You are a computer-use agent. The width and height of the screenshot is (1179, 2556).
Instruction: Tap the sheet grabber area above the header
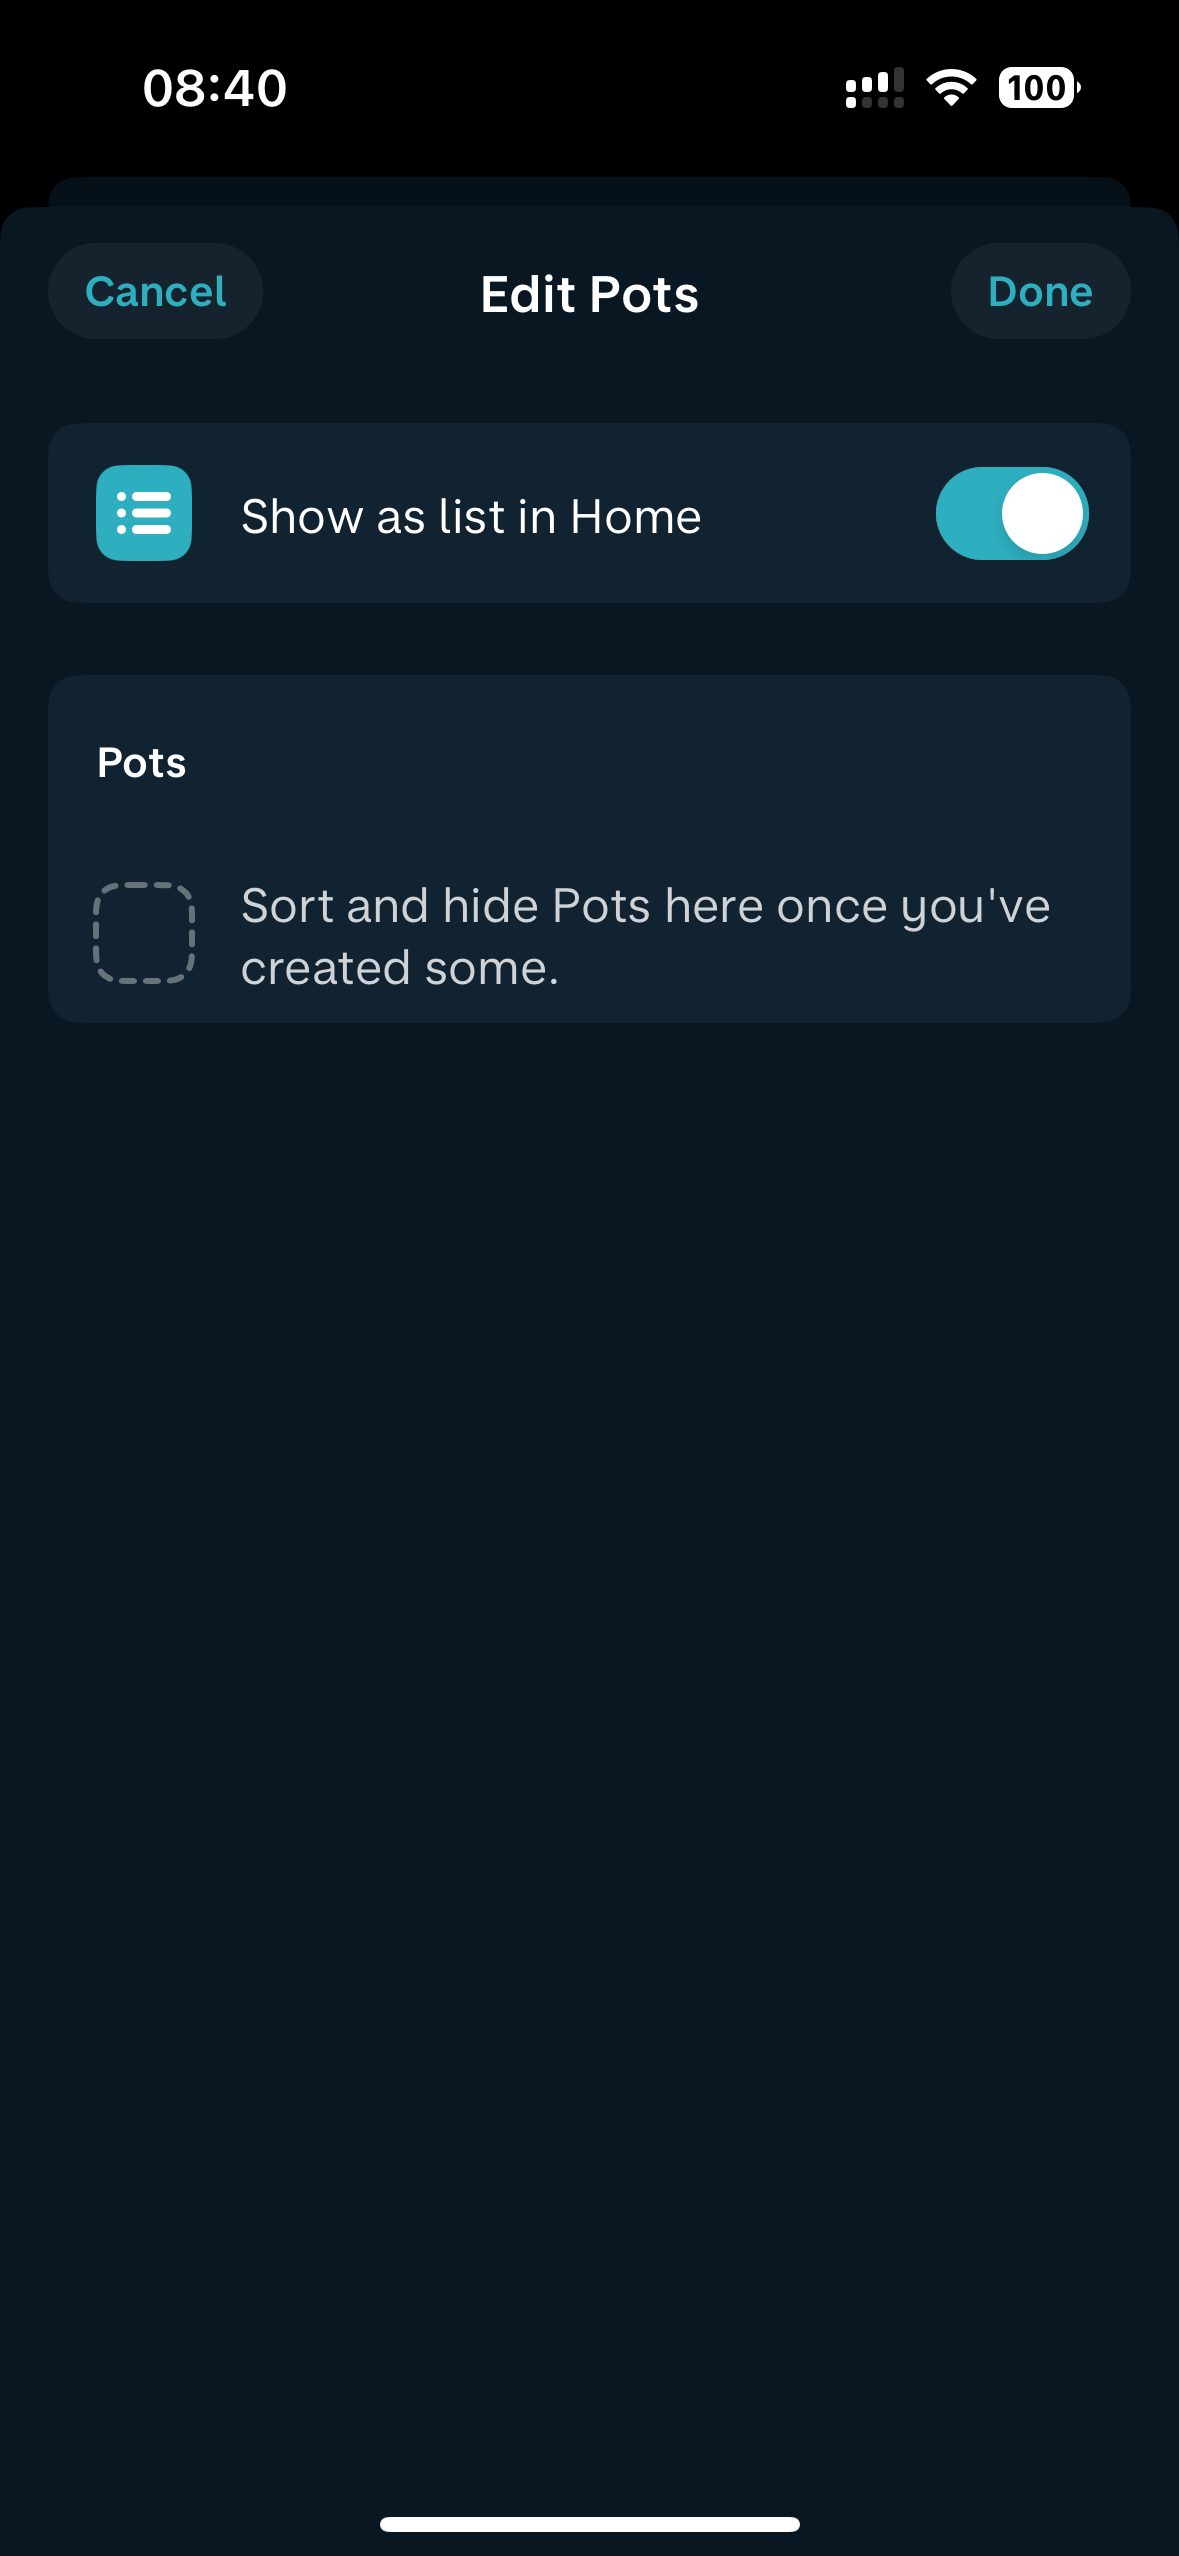pos(590,193)
